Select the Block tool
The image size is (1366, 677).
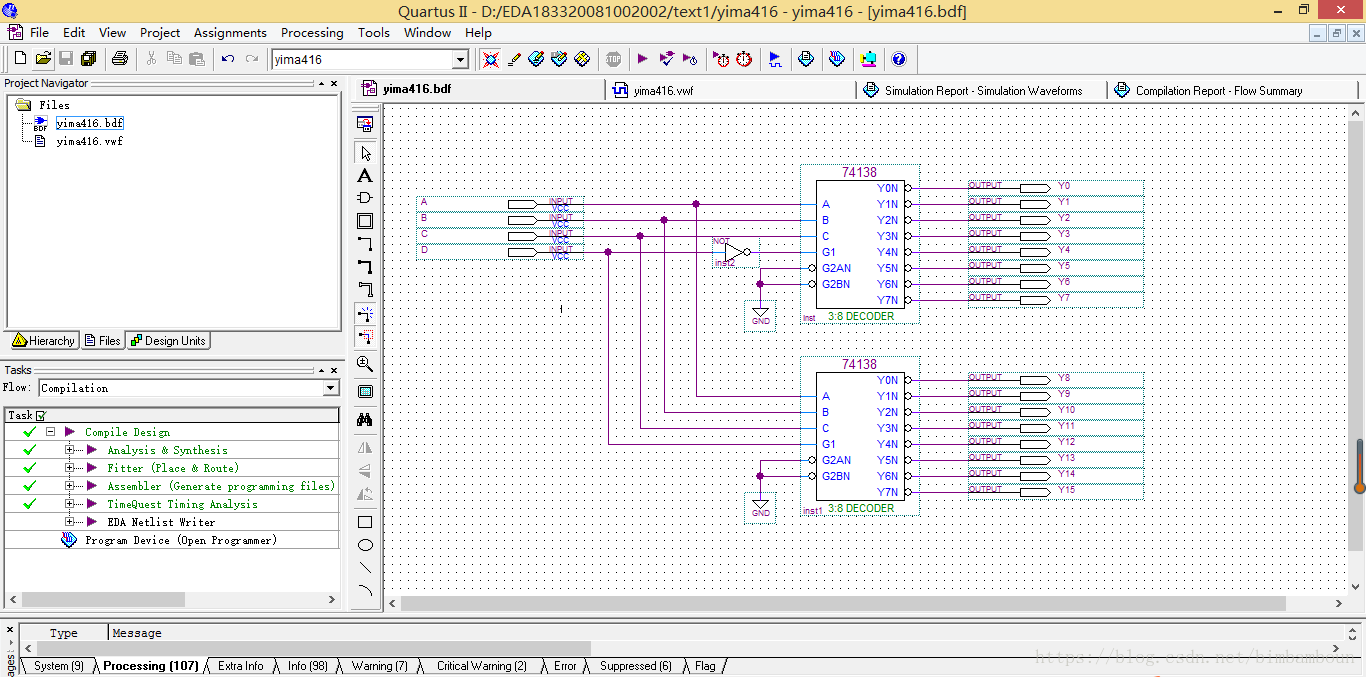click(x=365, y=221)
